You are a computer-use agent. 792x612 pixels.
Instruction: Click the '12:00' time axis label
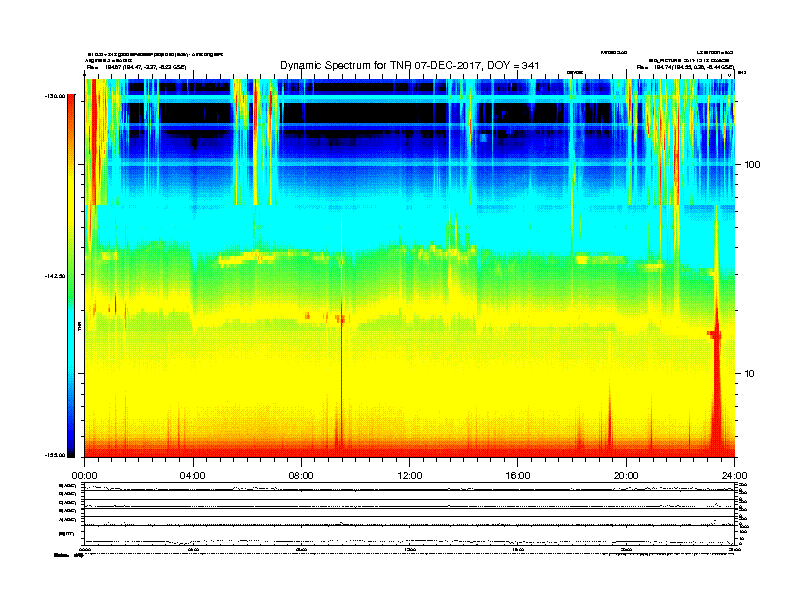click(410, 476)
